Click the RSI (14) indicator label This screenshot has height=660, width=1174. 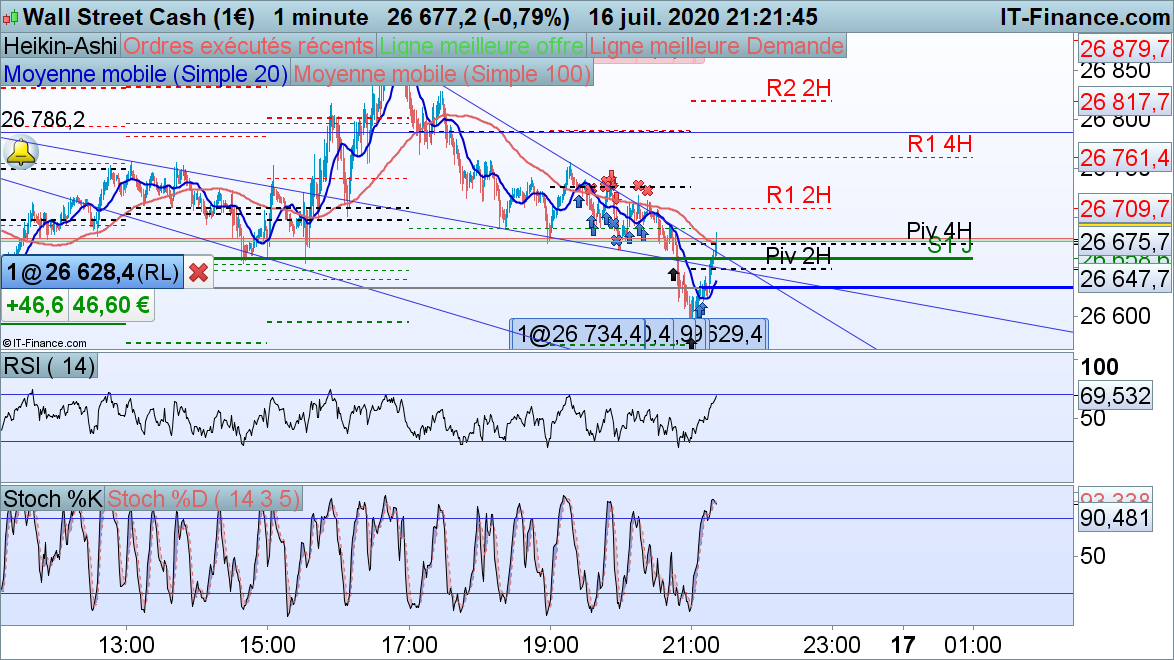[49, 366]
